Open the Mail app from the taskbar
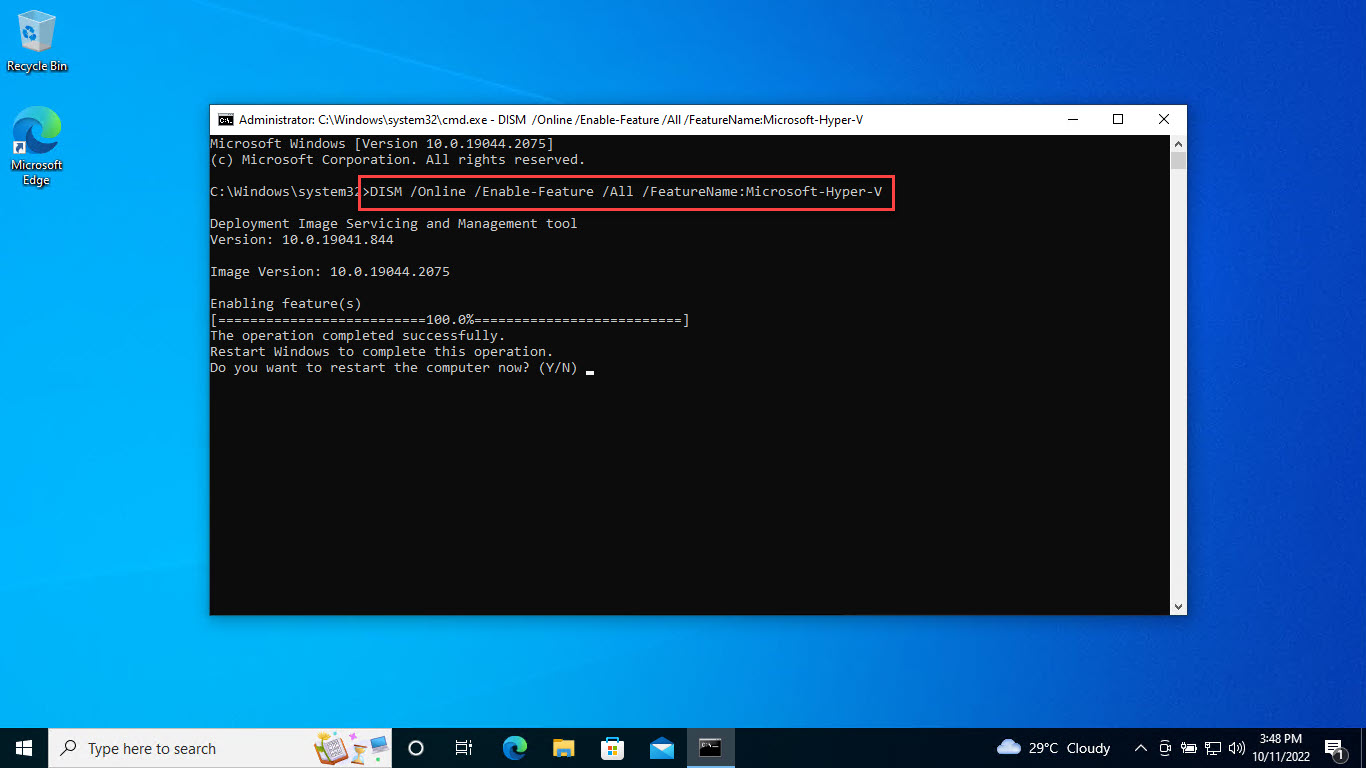The width and height of the screenshot is (1366, 768). [659, 748]
